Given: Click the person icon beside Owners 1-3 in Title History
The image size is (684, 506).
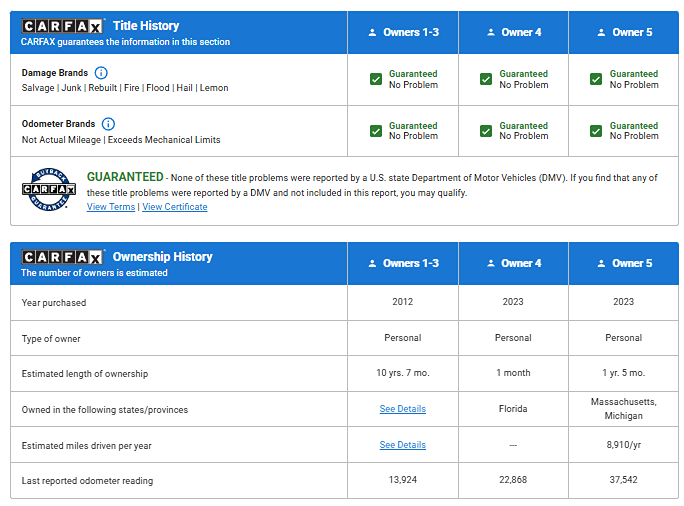Looking at the screenshot, I should (x=372, y=32).
